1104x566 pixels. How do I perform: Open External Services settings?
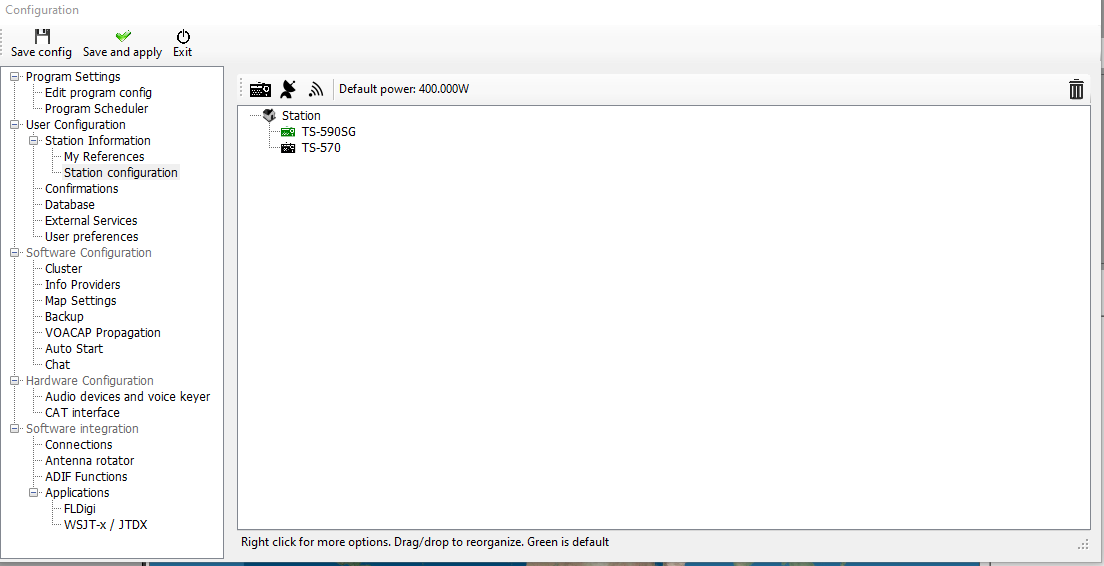[x=91, y=221]
